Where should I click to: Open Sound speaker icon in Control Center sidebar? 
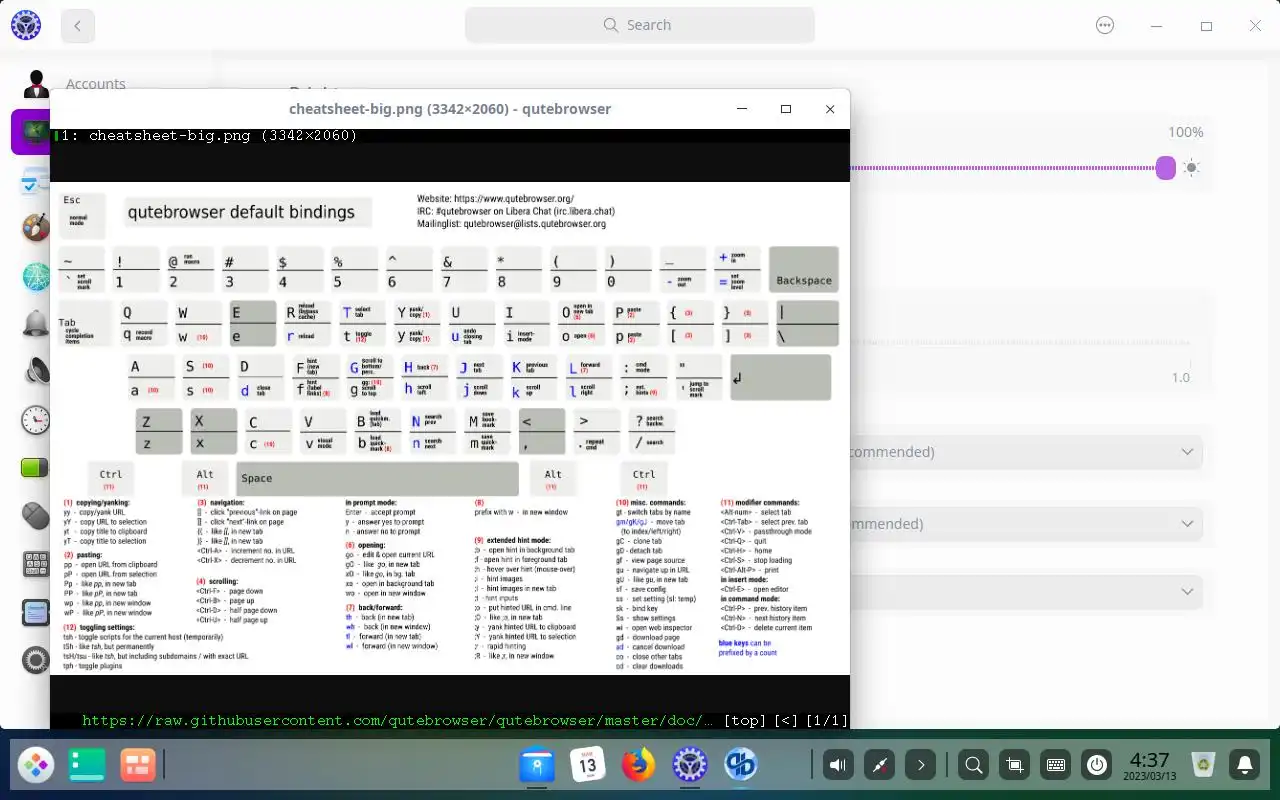[35, 371]
